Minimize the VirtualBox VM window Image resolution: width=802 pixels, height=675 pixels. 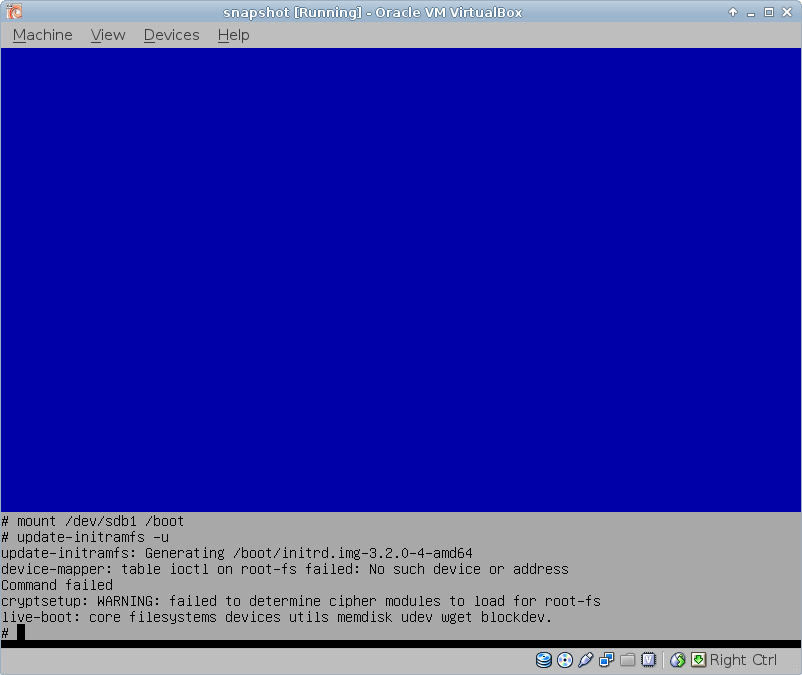[x=751, y=12]
